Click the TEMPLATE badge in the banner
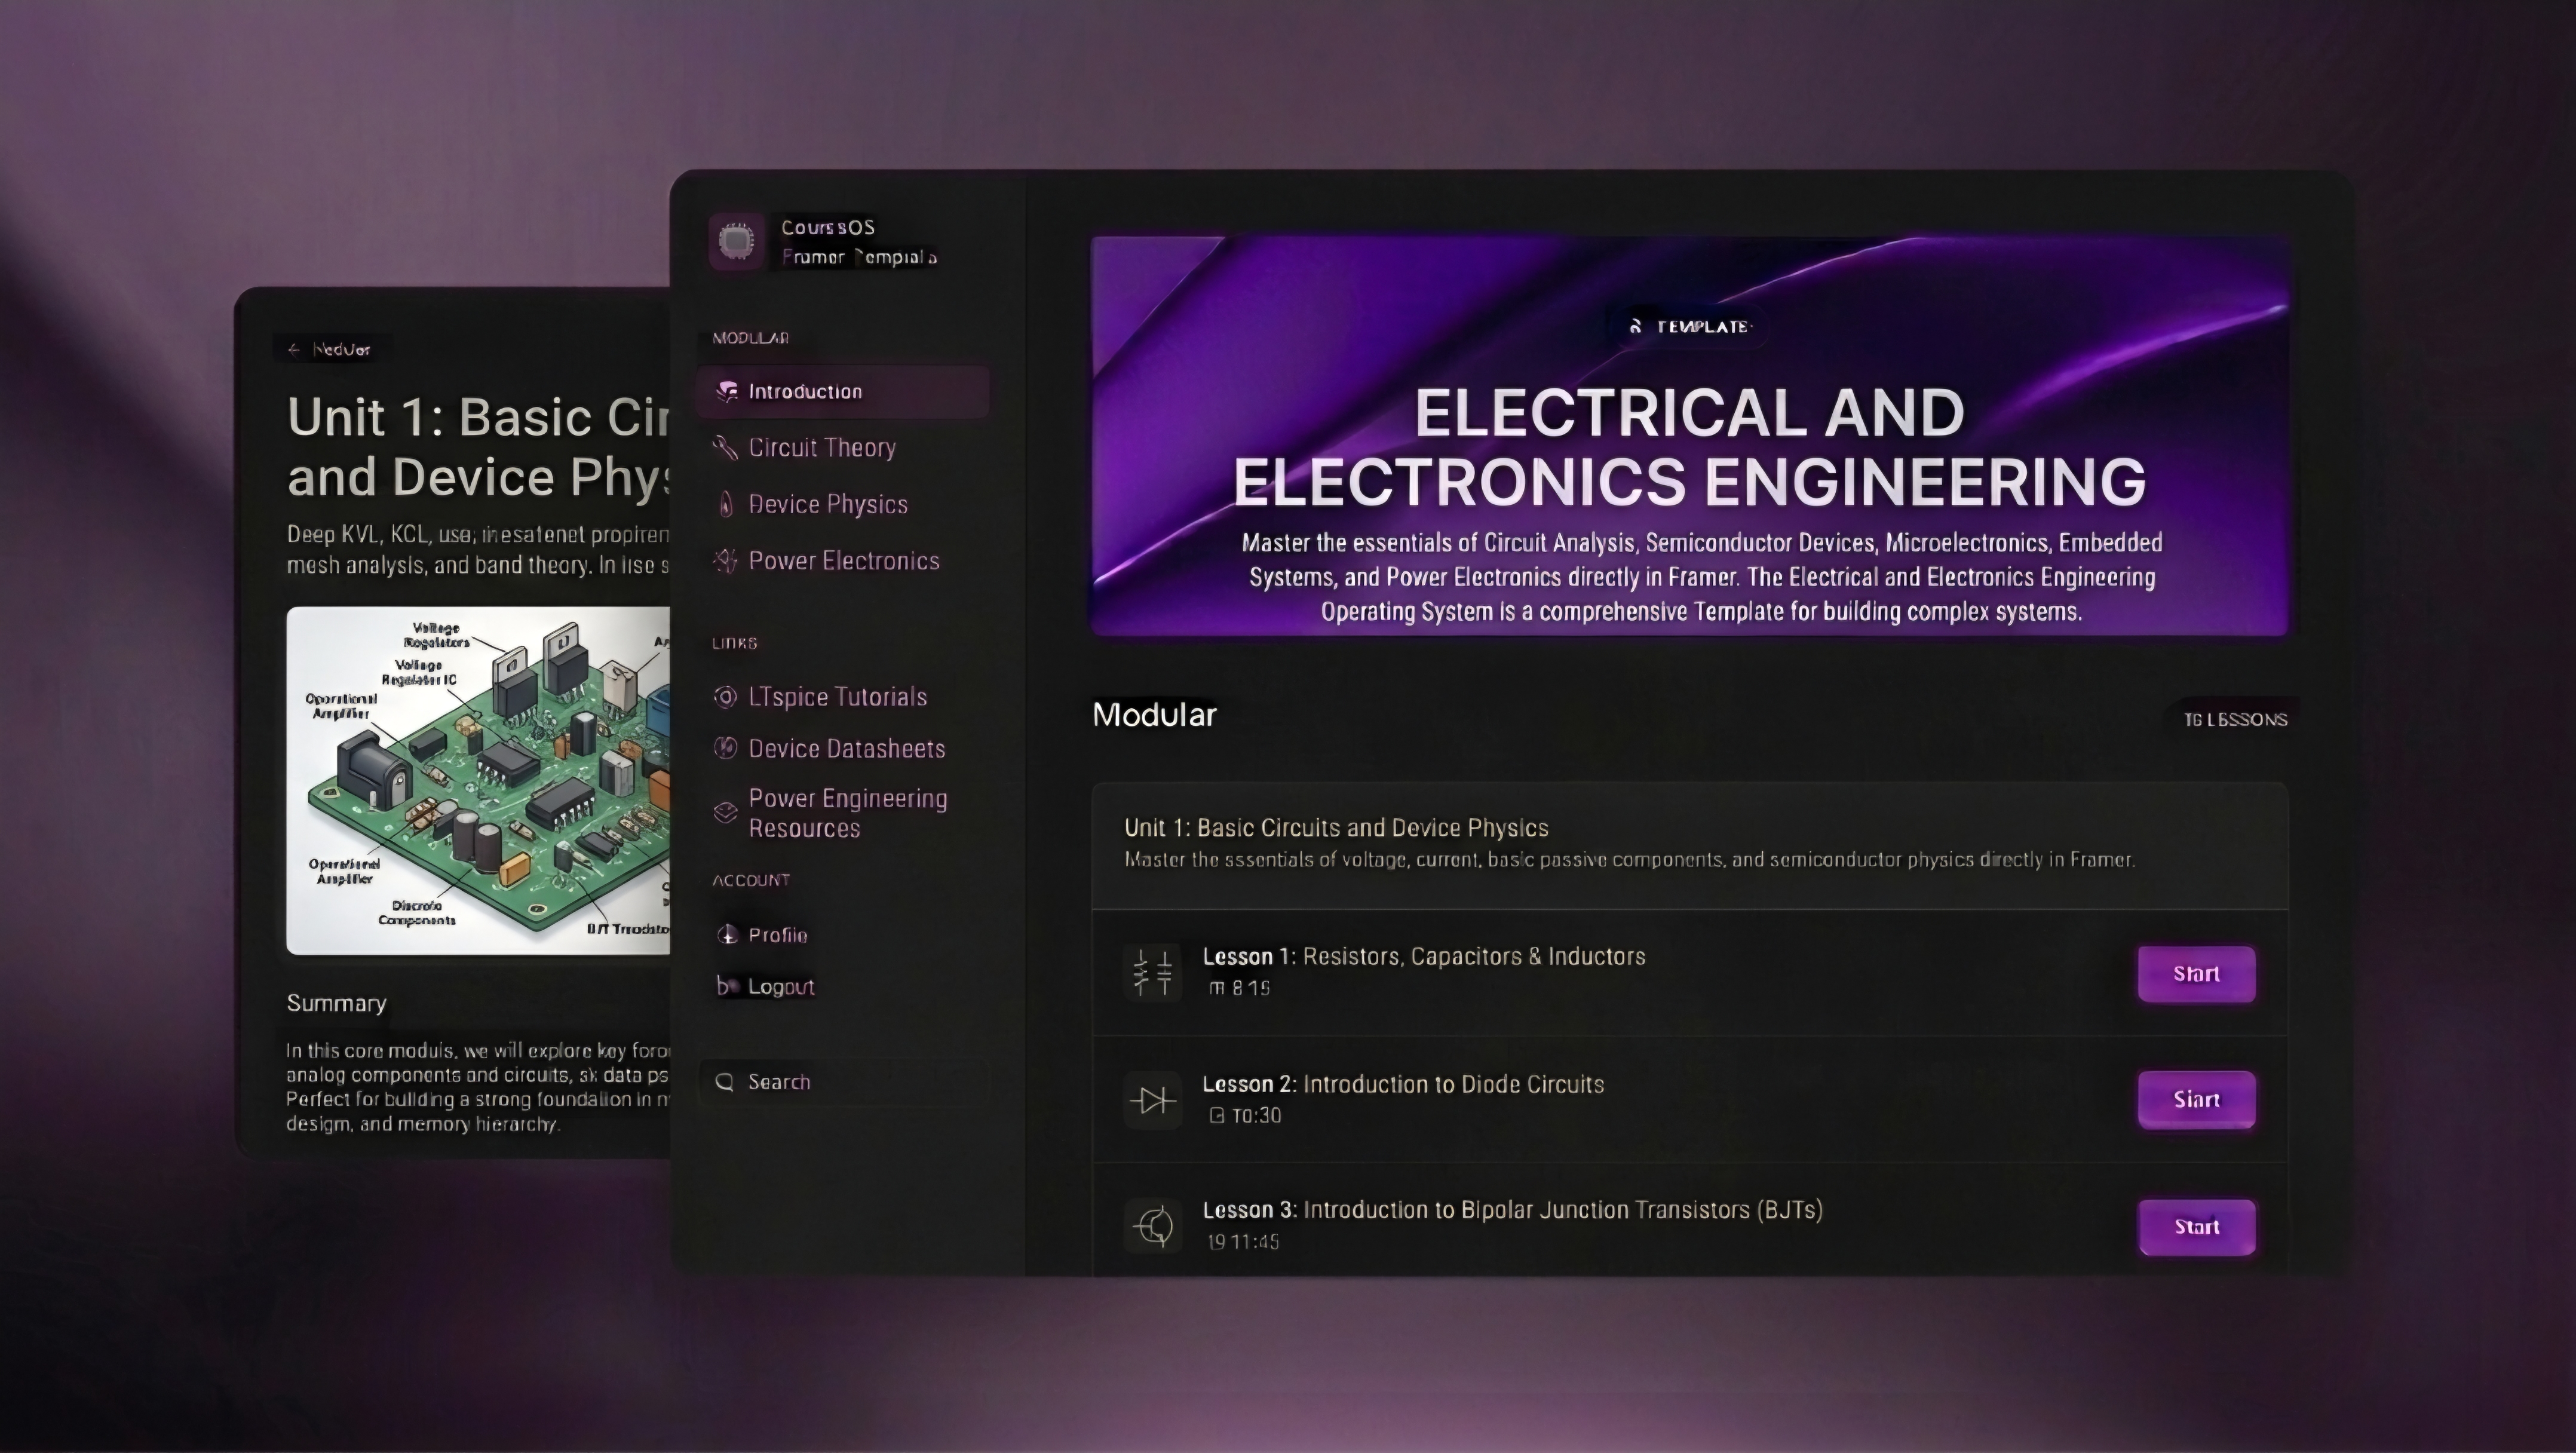The height and width of the screenshot is (1453, 2576). [1689, 326]
